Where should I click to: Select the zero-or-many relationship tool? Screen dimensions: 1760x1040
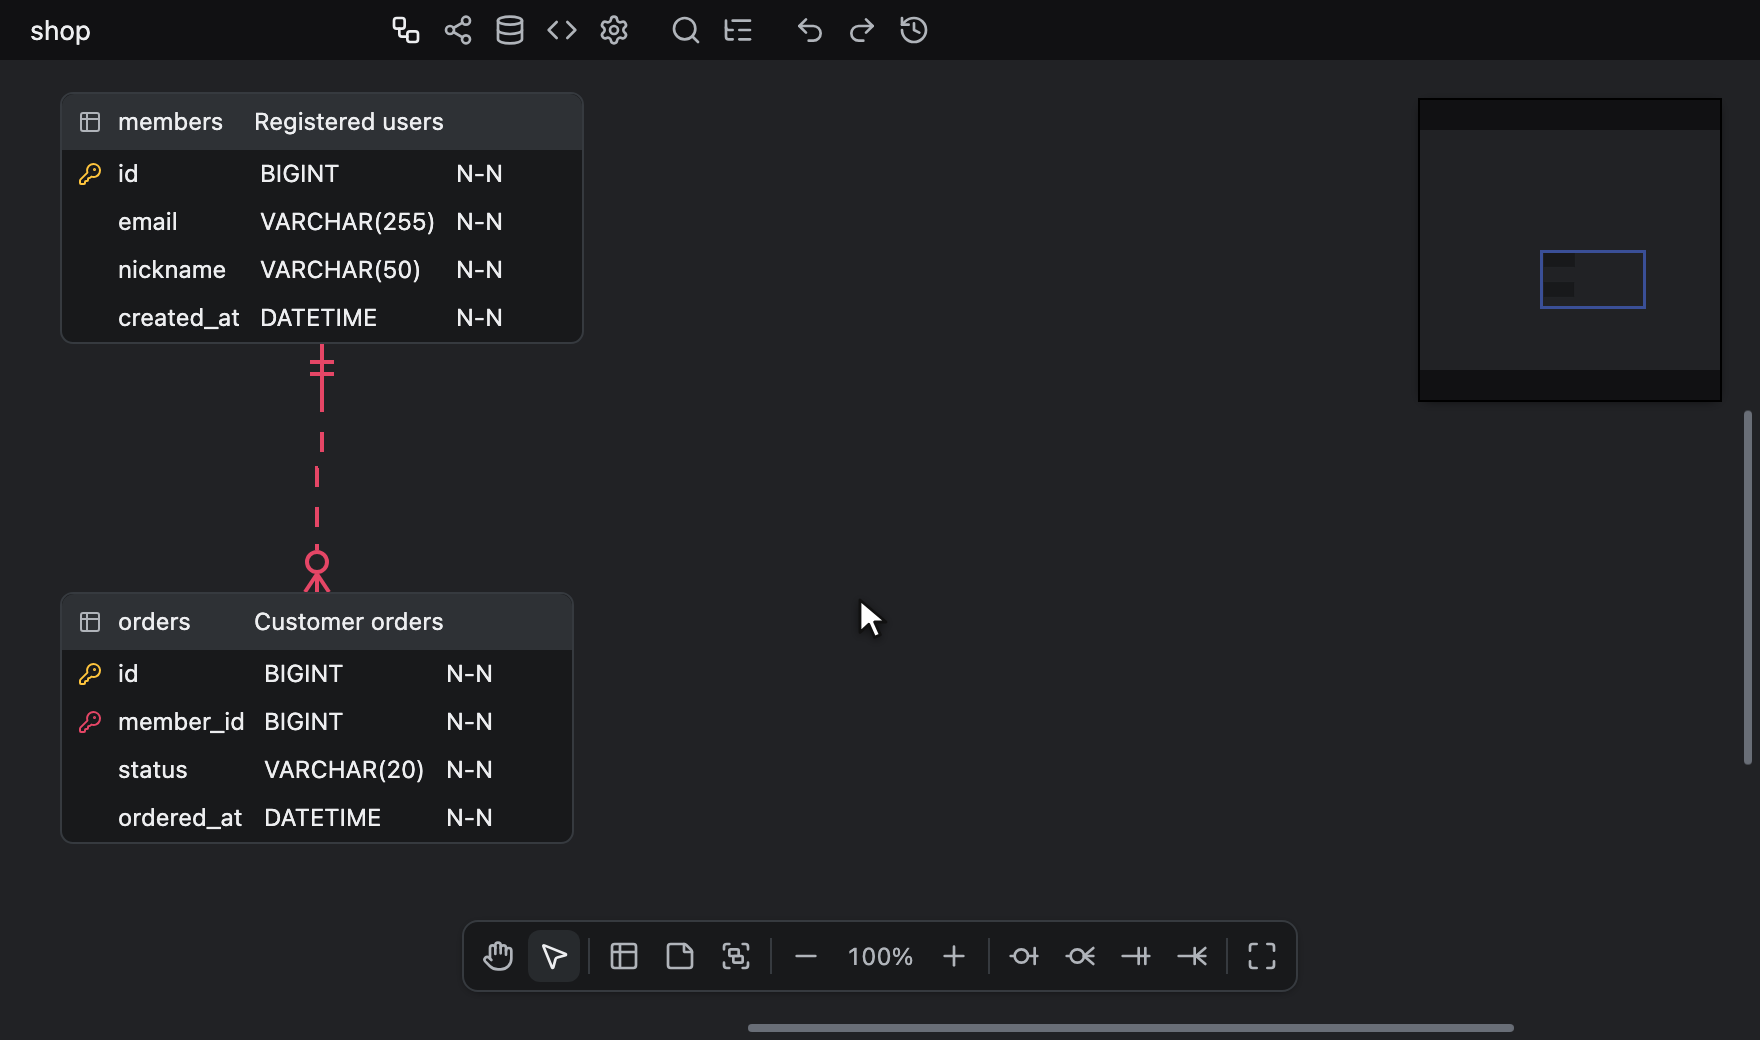click(1080, 956)
